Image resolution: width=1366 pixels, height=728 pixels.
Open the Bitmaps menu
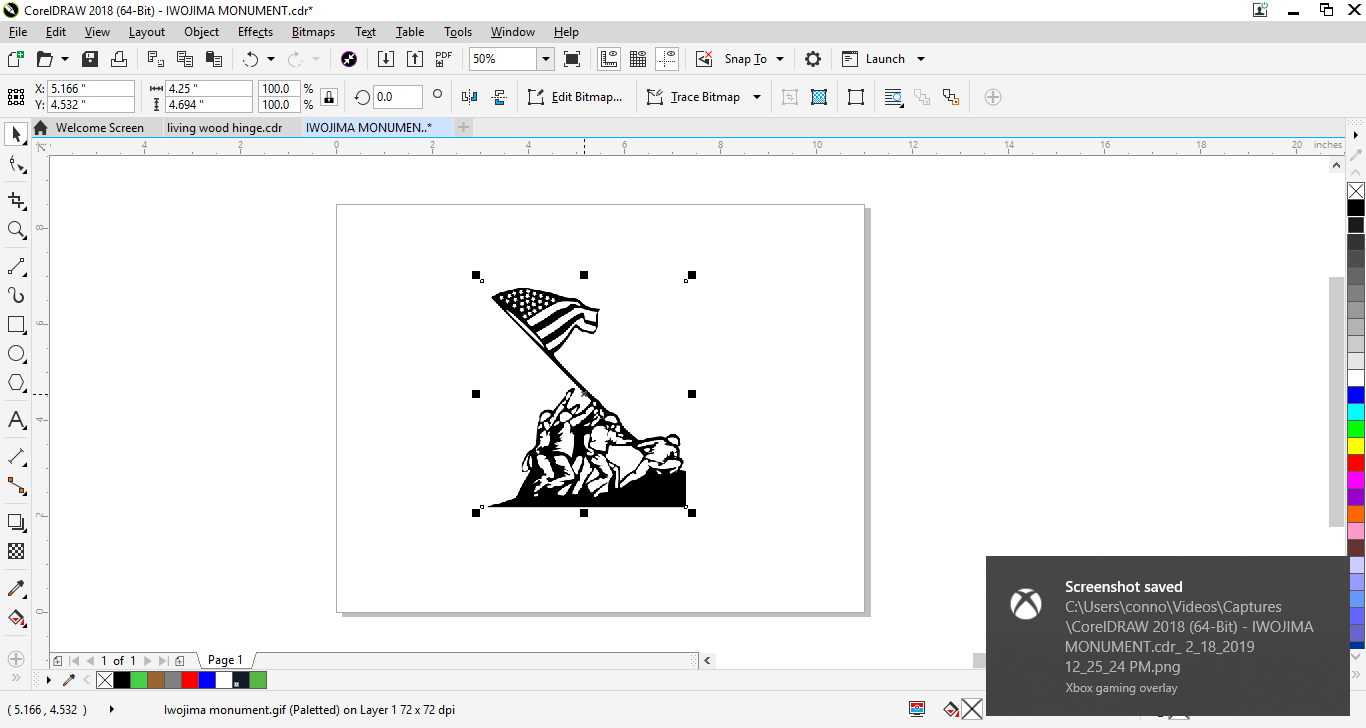point(313,32)
